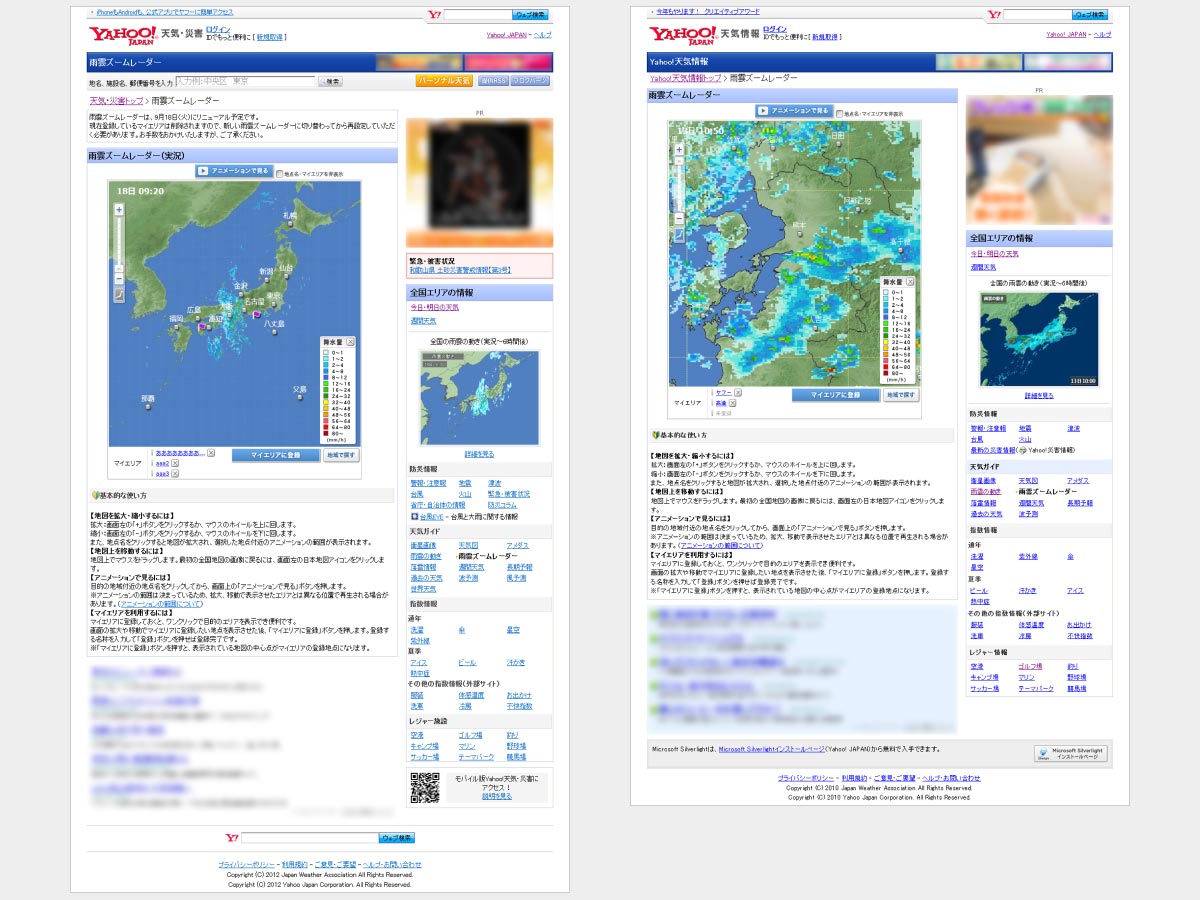Click the Japan map reset icon on left map
Viewport: 1200px width, 900px height.
click(119, 295)
